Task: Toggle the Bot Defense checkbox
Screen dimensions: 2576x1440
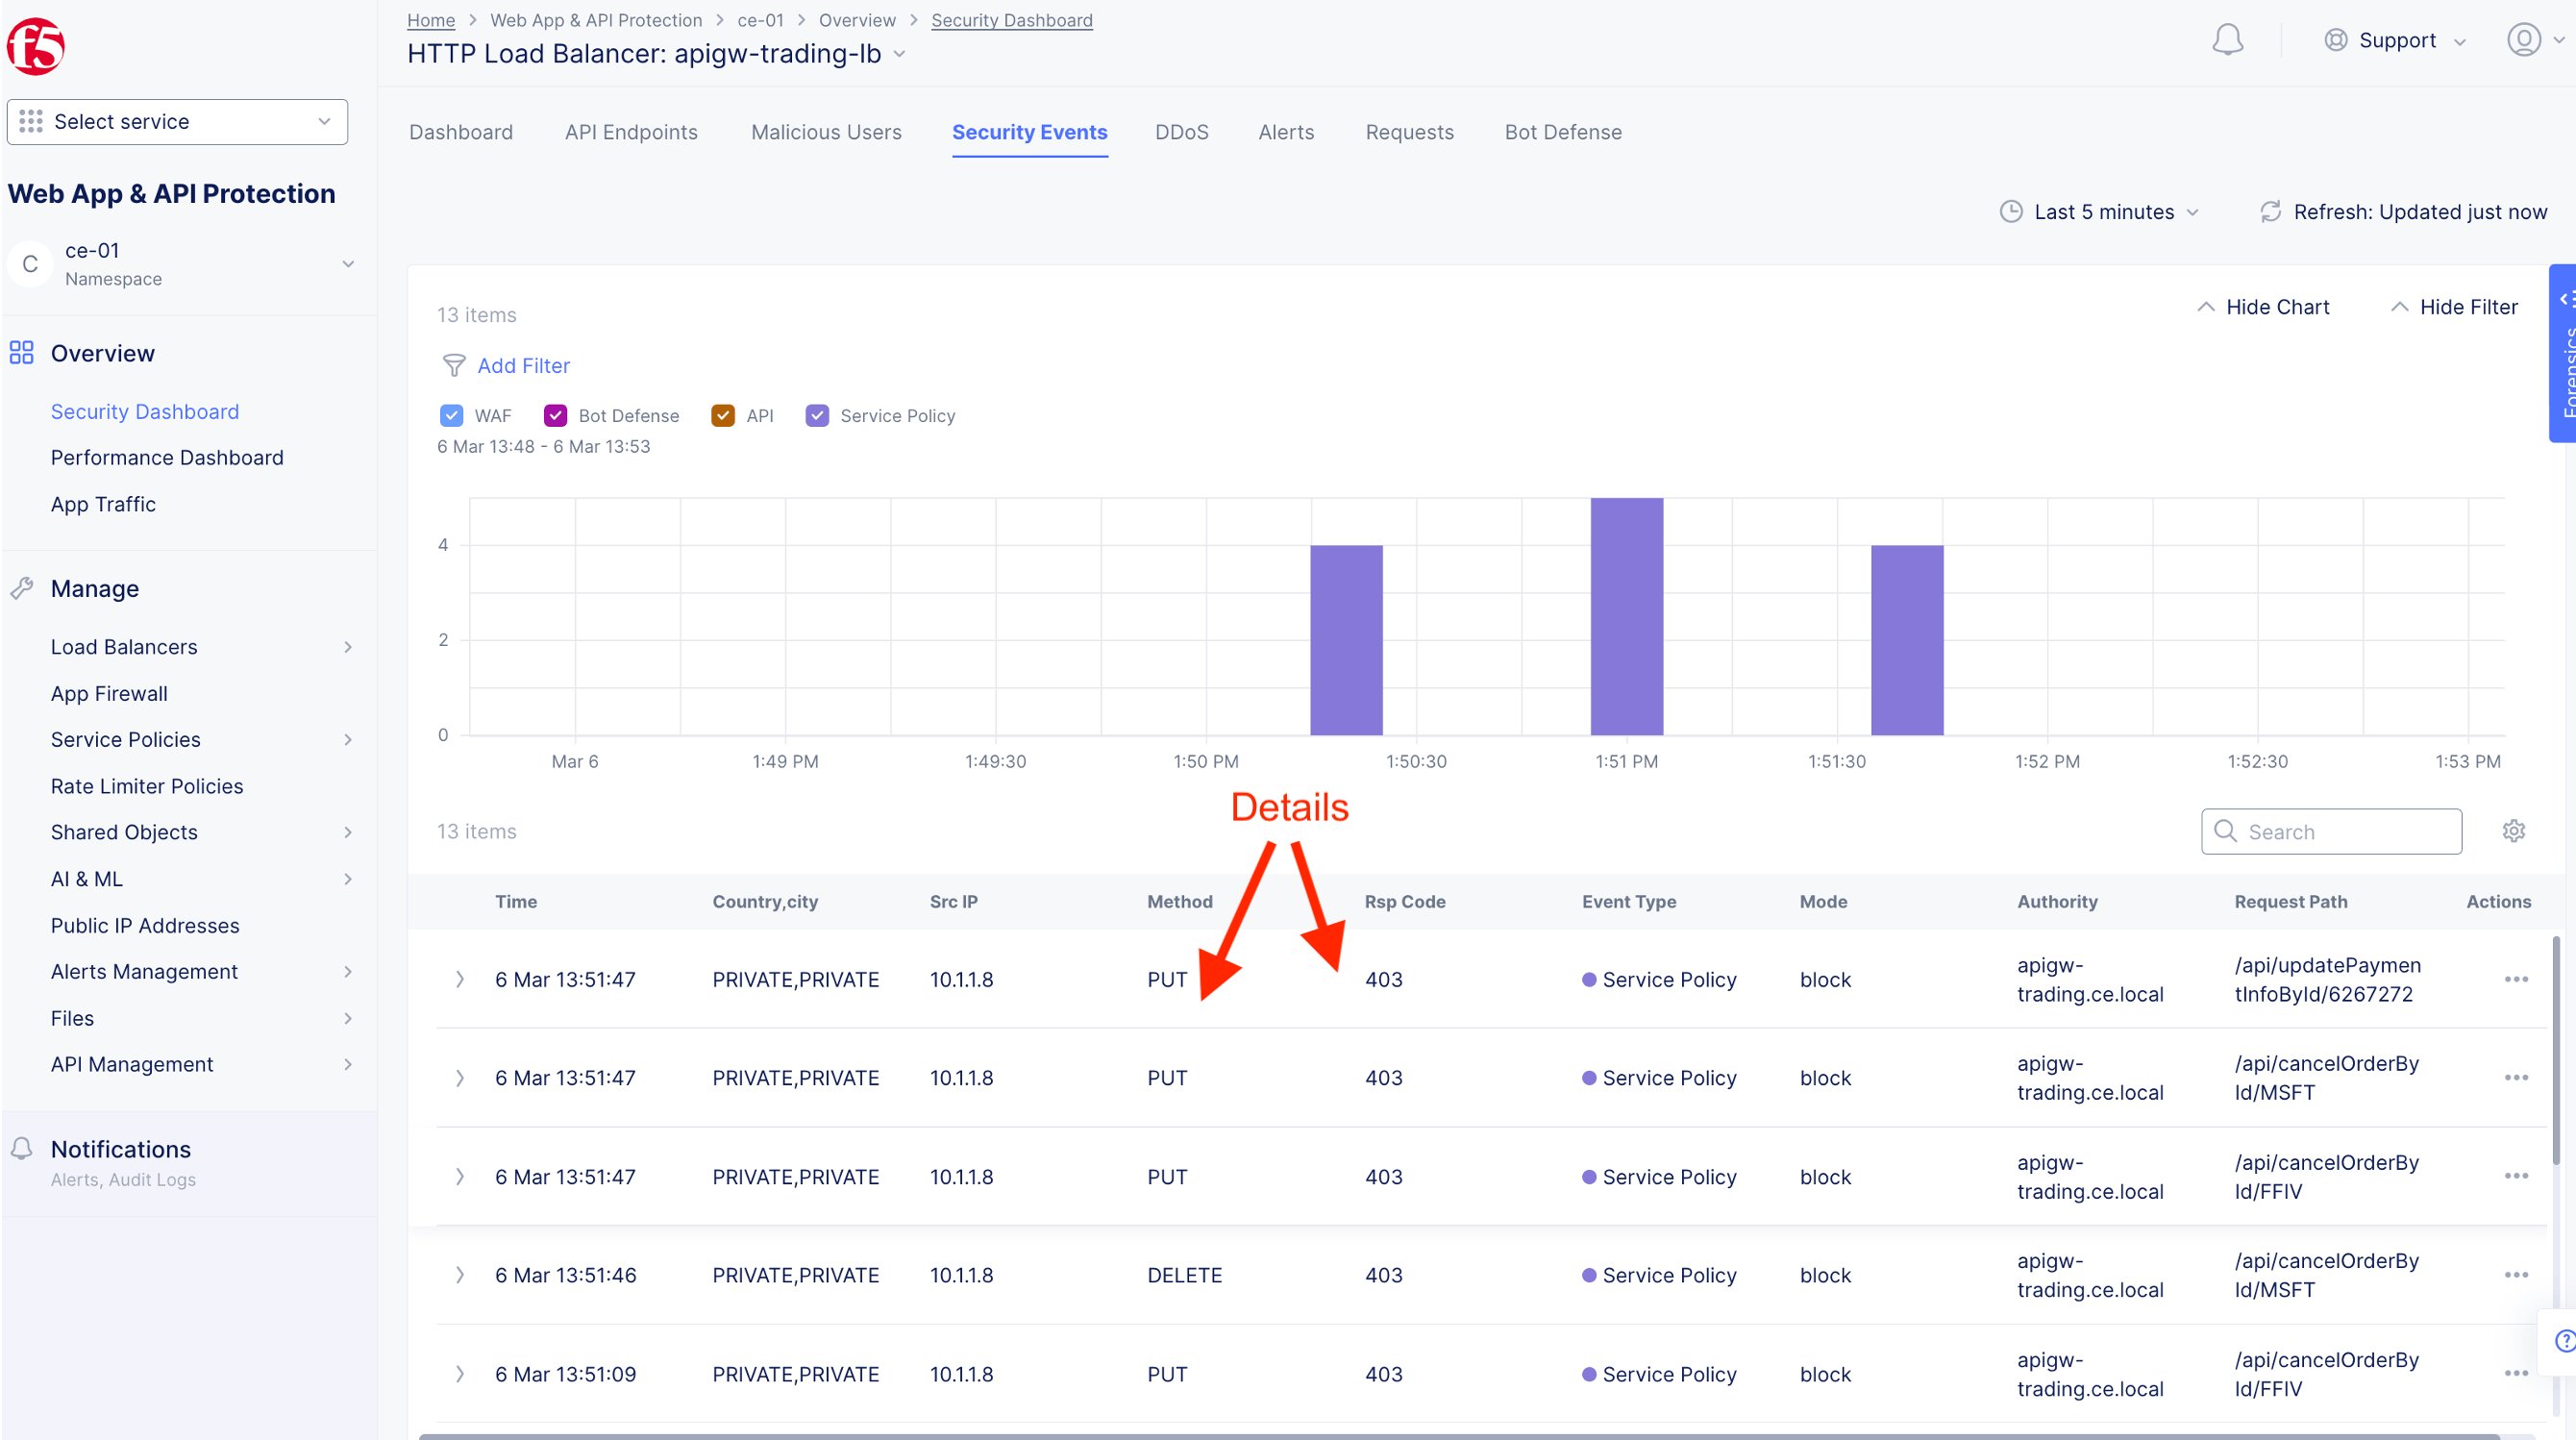Action: coord(555,416)
